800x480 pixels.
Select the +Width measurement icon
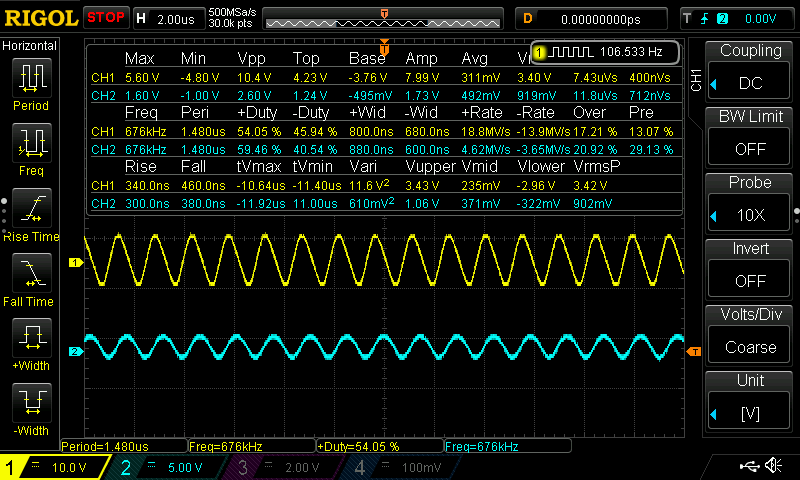[32, 338]
